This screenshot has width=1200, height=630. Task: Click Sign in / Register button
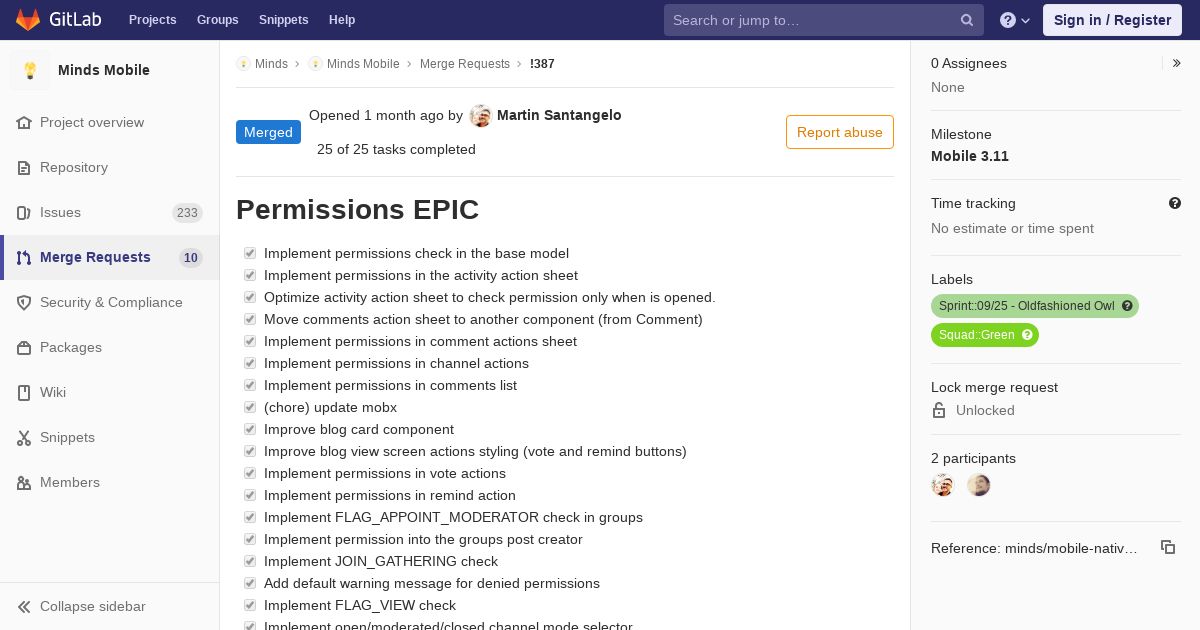[1112, 20]
